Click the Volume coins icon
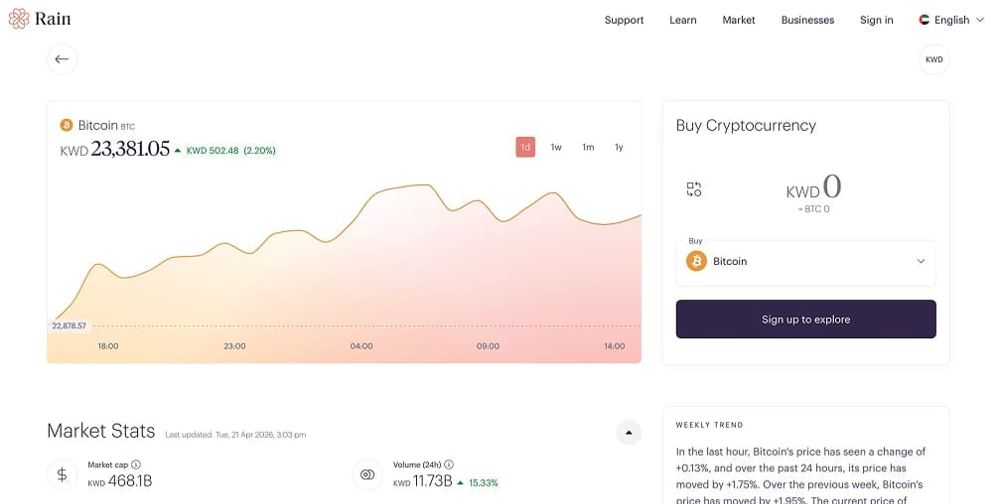 pos(367,475)
